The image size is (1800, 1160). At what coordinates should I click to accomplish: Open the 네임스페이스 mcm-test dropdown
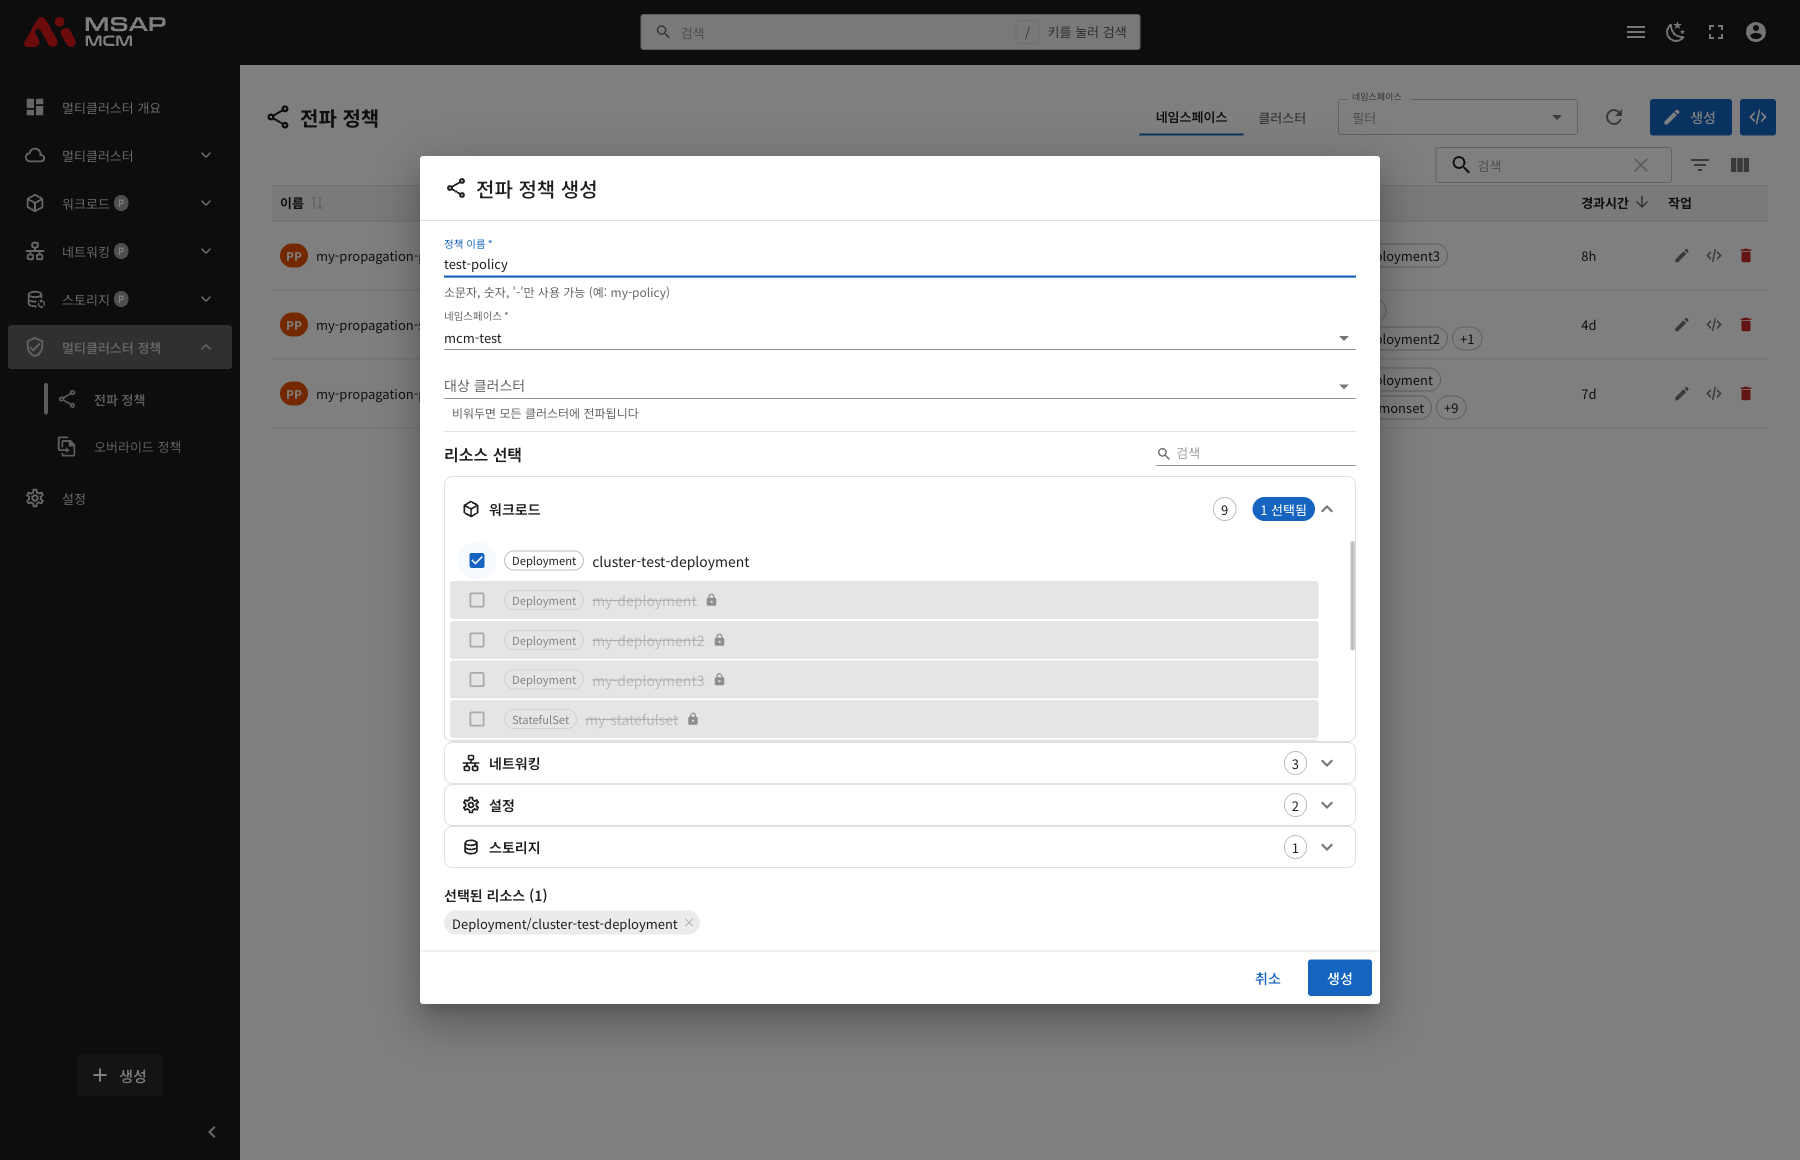coord(899,338)
